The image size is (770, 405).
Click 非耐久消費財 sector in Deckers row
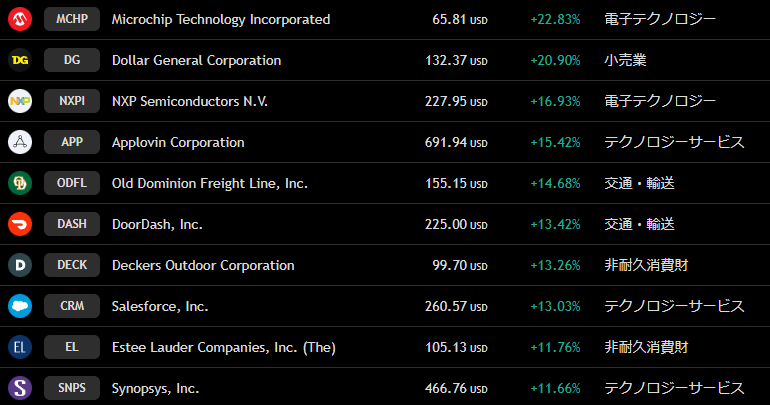click(x=646, y=265)
